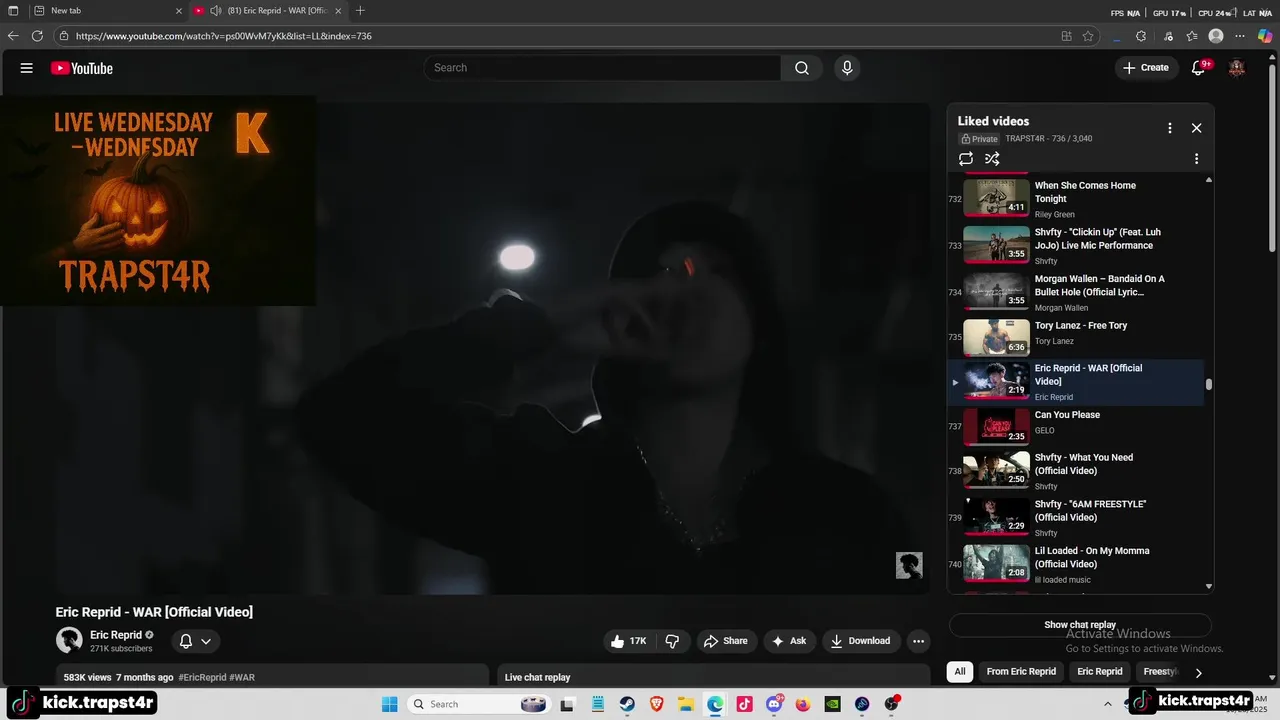Screen dimensions: 1280x720
Task: Play Can You Please by GELO
Action: coord(1075,427)
